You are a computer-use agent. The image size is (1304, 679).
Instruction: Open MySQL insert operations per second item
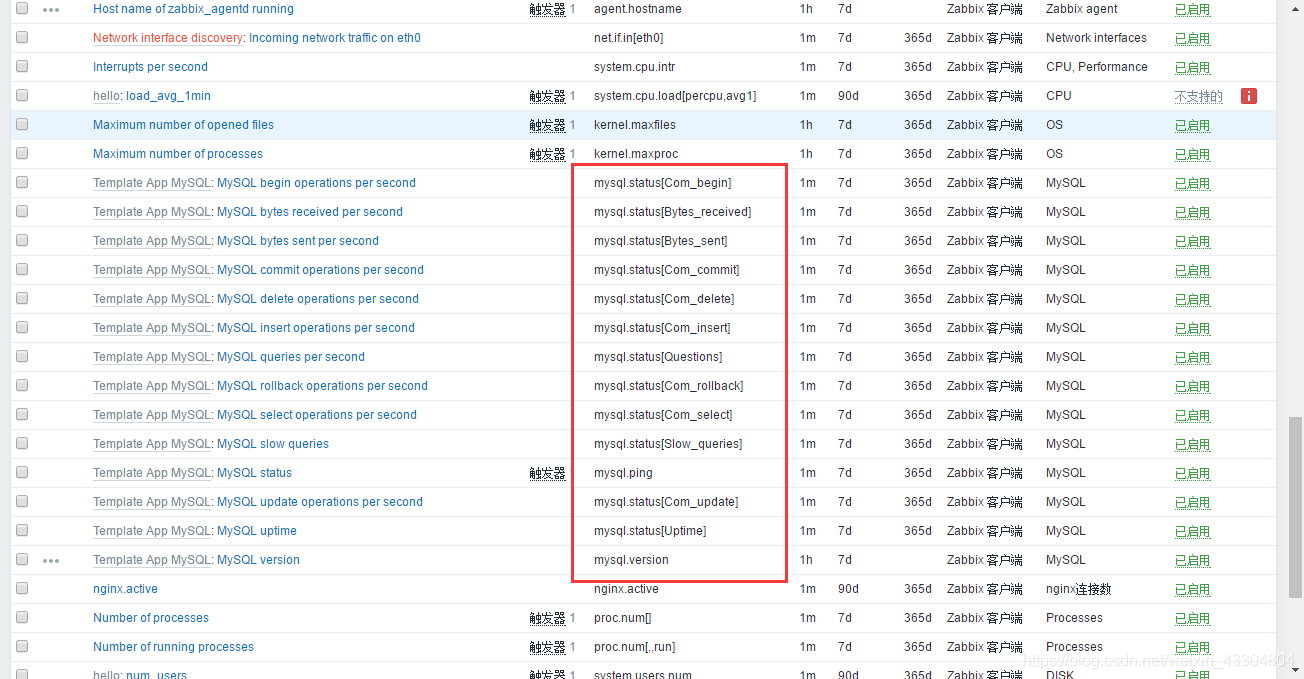(x=316, y=328)
